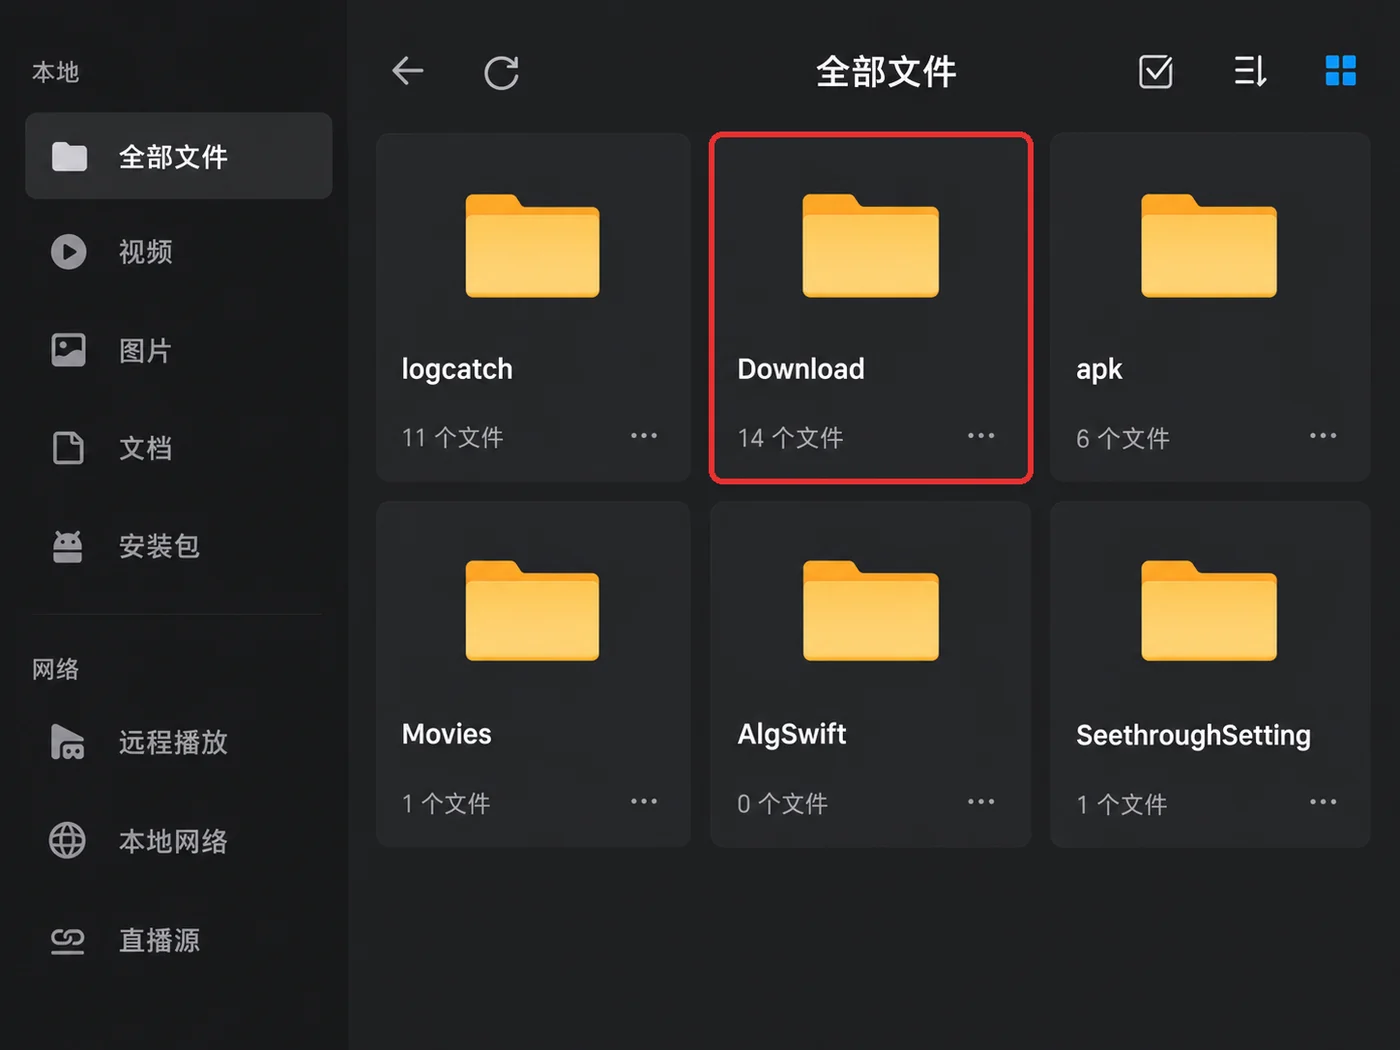Click the apk folder name
Image resolution: width=1400 pixels, height=1050 pixels.
click(x=1099, y=371)
